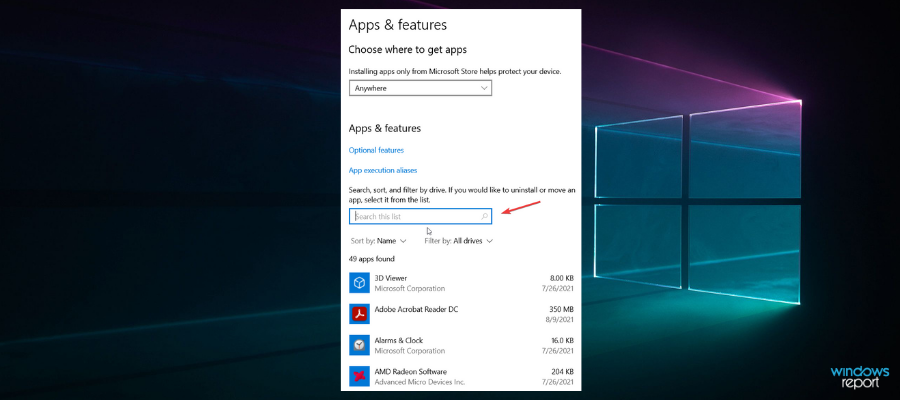Screen dimensions: 900x400
Task: Select the AMD Radeon Software entry name
Action: pyautogui.click(x=410, y=371)
